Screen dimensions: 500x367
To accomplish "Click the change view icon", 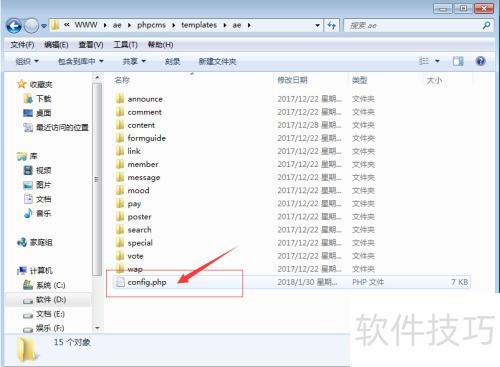I will pyautogui.click(x=424, y=61).
